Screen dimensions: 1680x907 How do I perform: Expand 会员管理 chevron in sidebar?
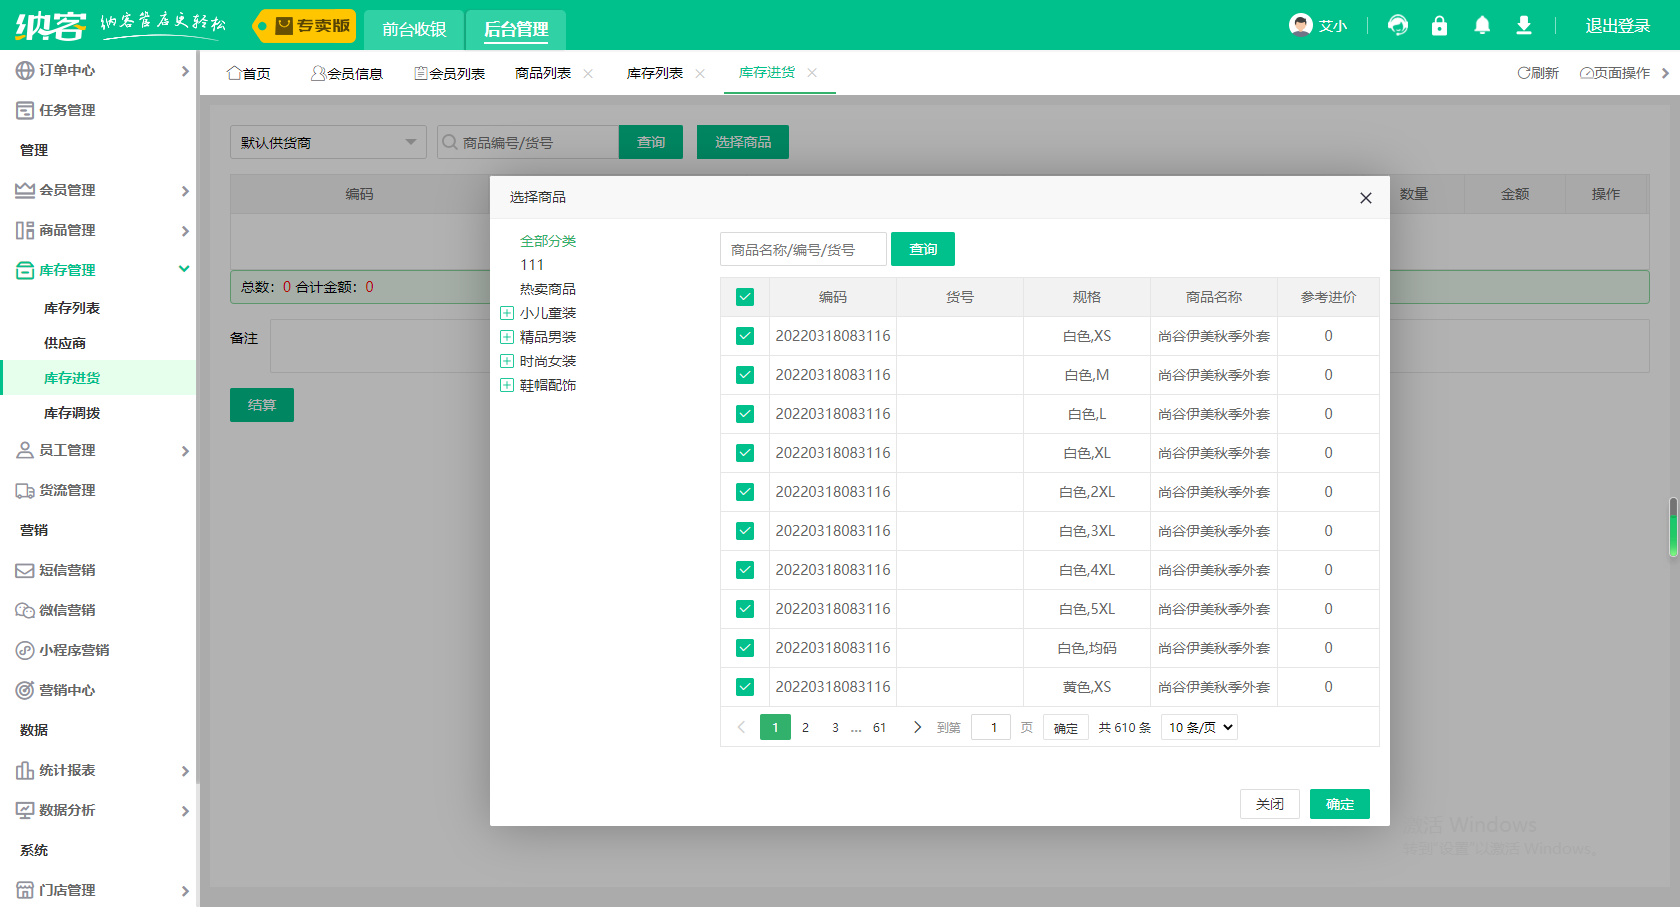(185, 190)
